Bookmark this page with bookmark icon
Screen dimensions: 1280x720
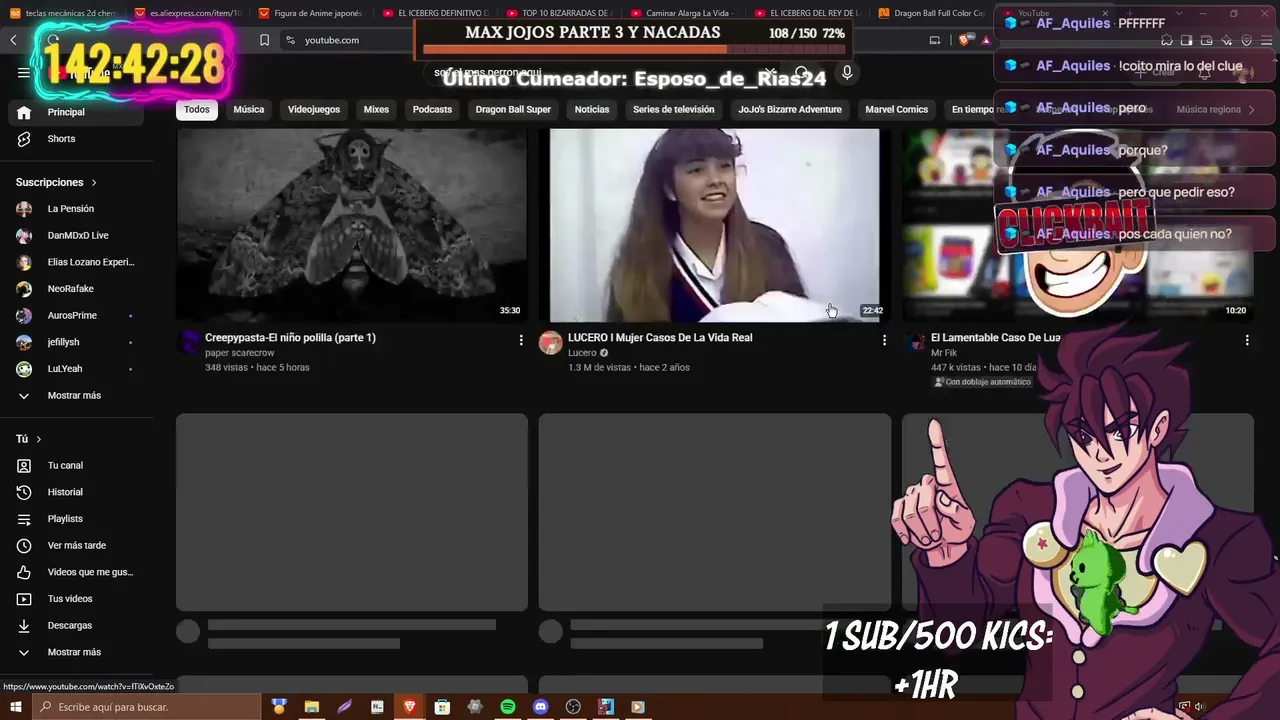coord(264,40)
